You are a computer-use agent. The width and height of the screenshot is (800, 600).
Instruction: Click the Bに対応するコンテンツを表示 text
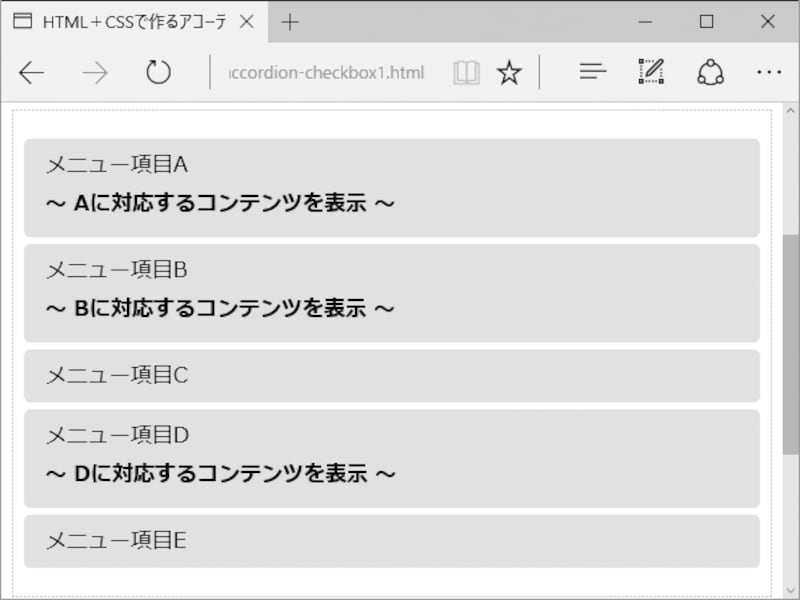[220, 309]
